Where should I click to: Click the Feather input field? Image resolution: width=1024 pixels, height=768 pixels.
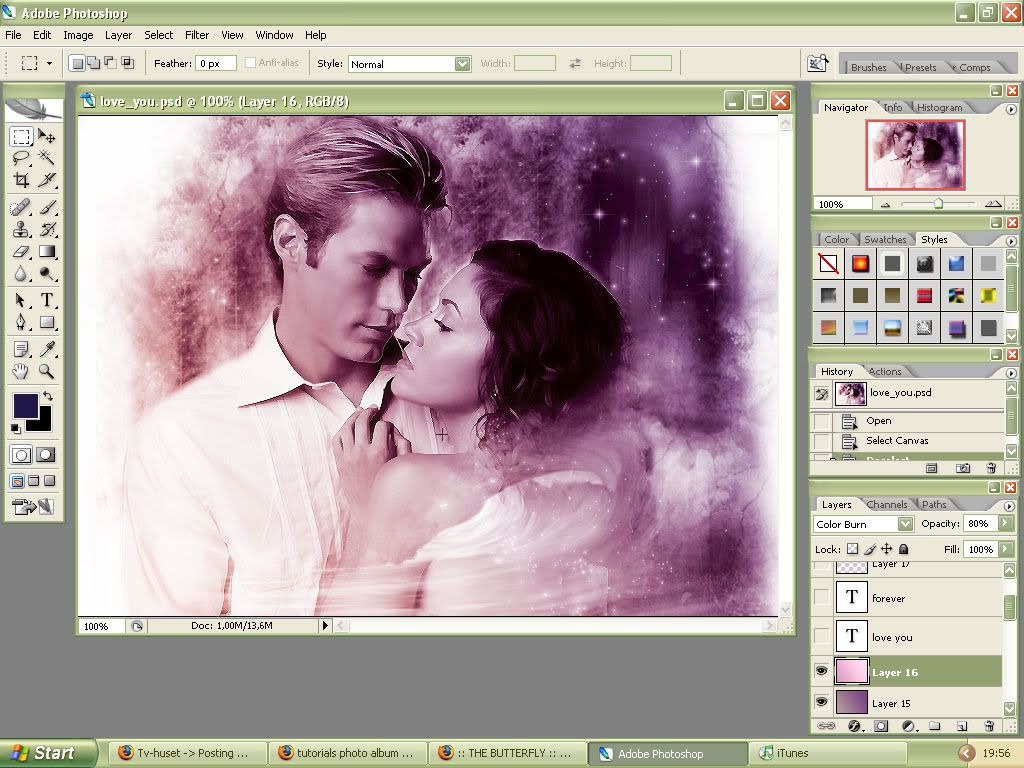(x=216, y=63)
